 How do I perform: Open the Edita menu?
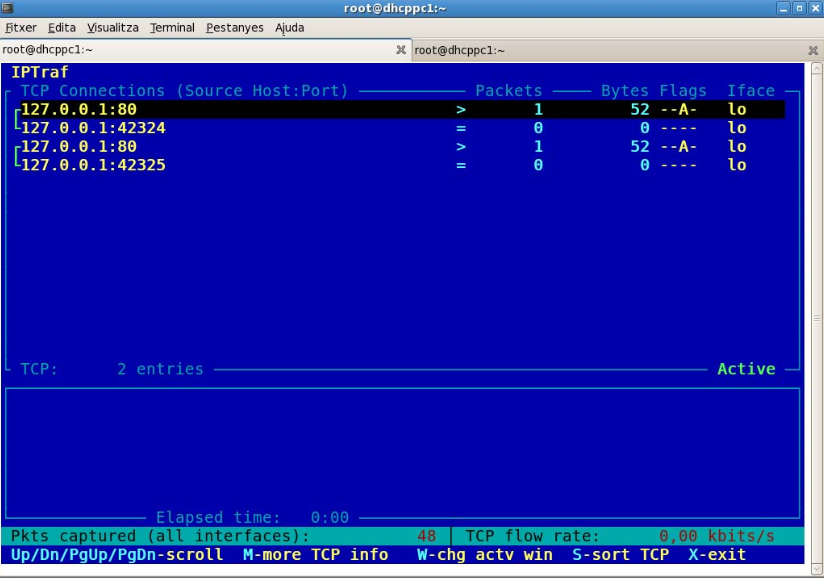click(x=62, y=28)
